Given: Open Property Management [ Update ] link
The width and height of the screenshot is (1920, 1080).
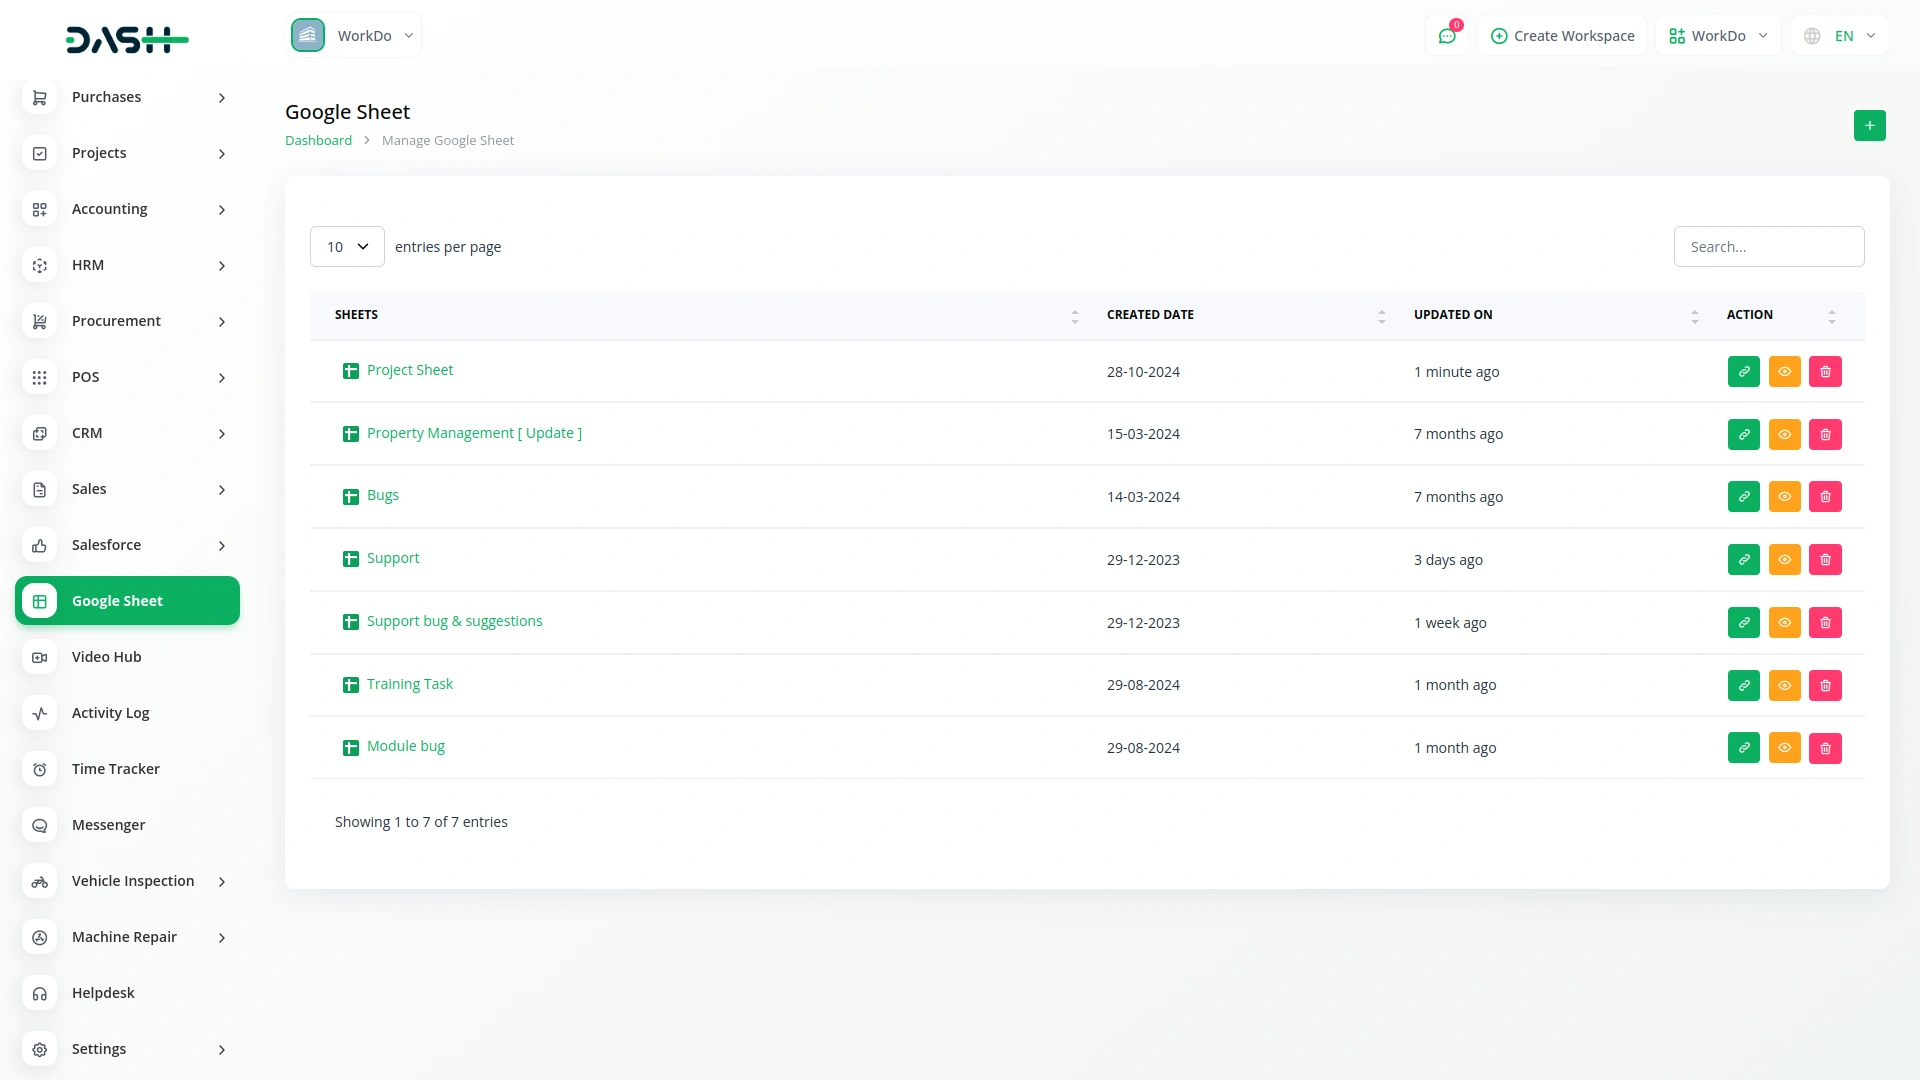Looking at the screenshot, I should (x=474, y=433).
